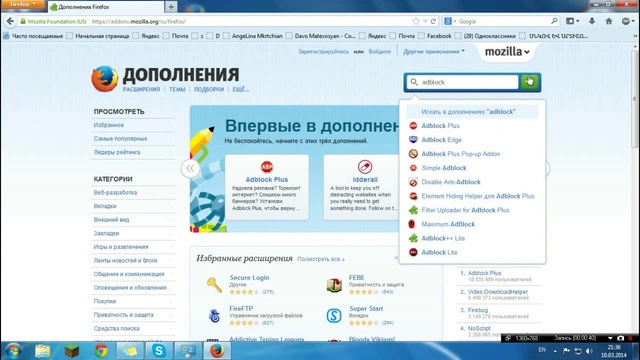640x360 pixels.
Task: Open Skype from the taskbar
Action: point(159,351)
